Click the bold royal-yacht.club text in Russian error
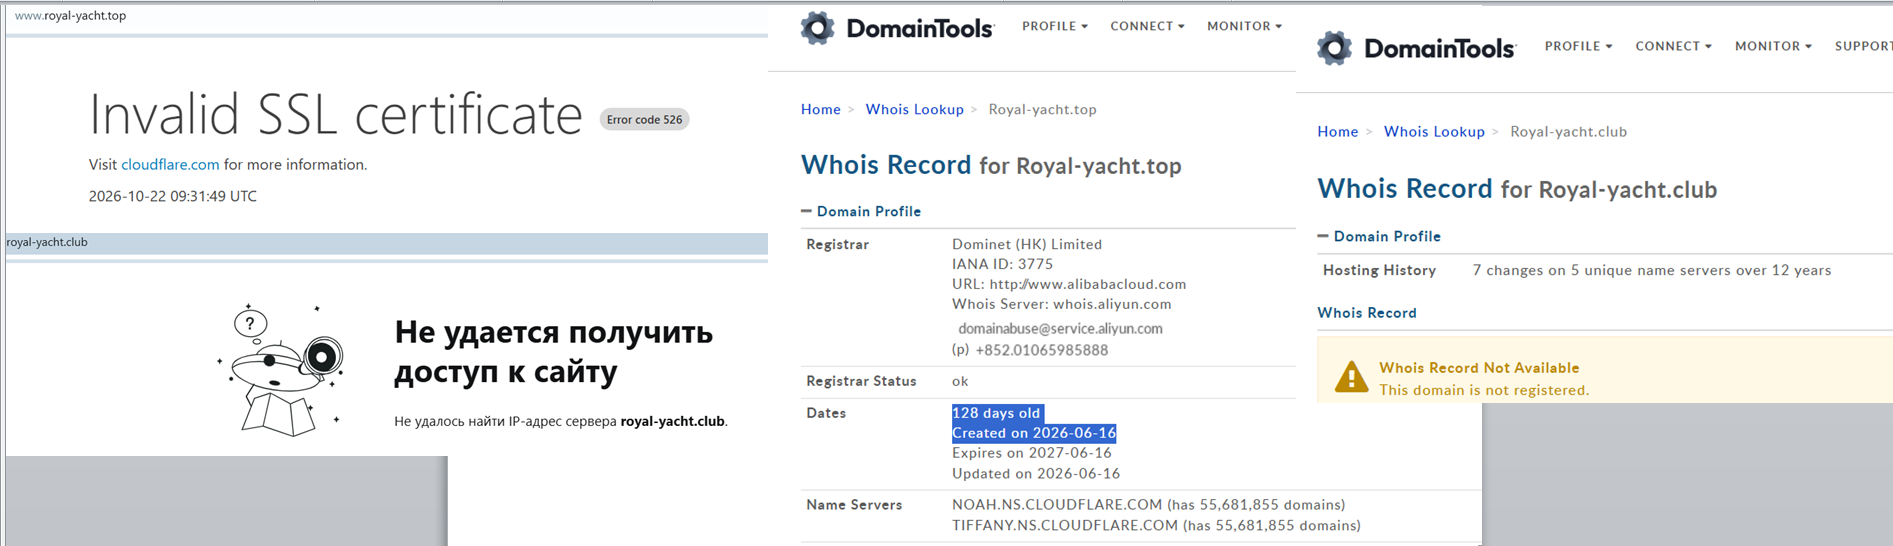Screen dimensions: 1893x546 [x=672, y=421]
